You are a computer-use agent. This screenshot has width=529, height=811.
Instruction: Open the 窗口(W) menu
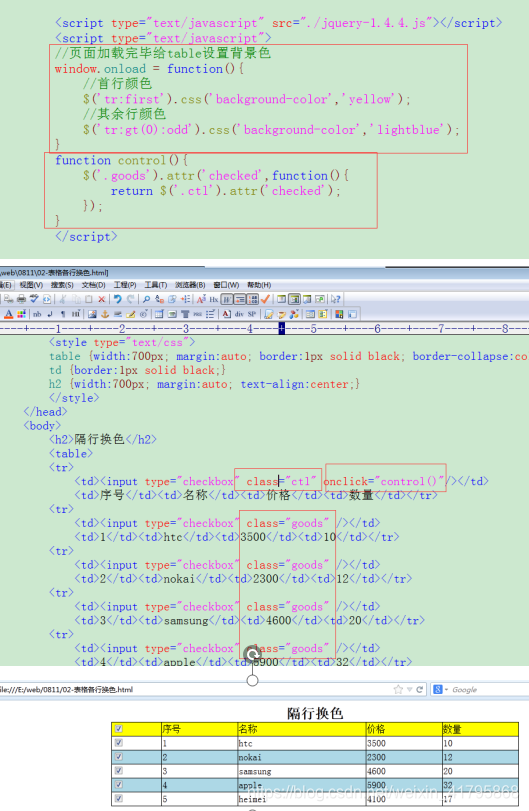pyautogui.click(x=226, y=285)
